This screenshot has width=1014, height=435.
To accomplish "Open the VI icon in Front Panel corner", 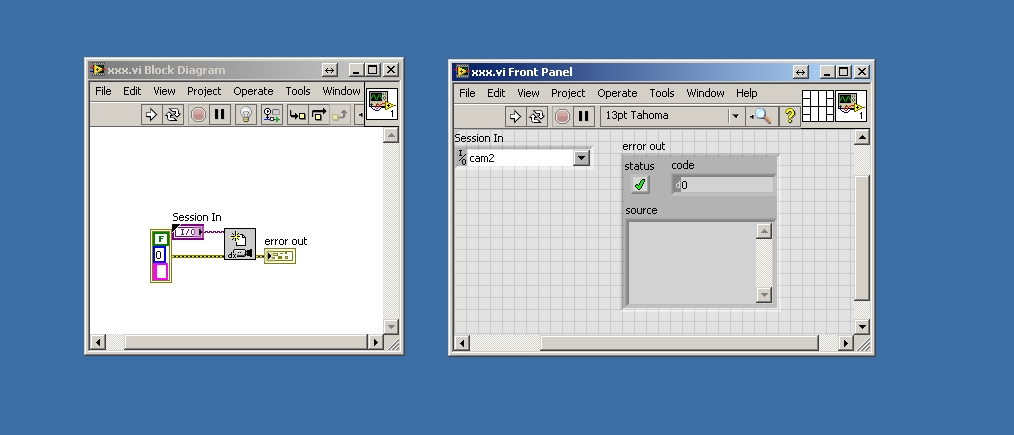I will coord(851,106).
